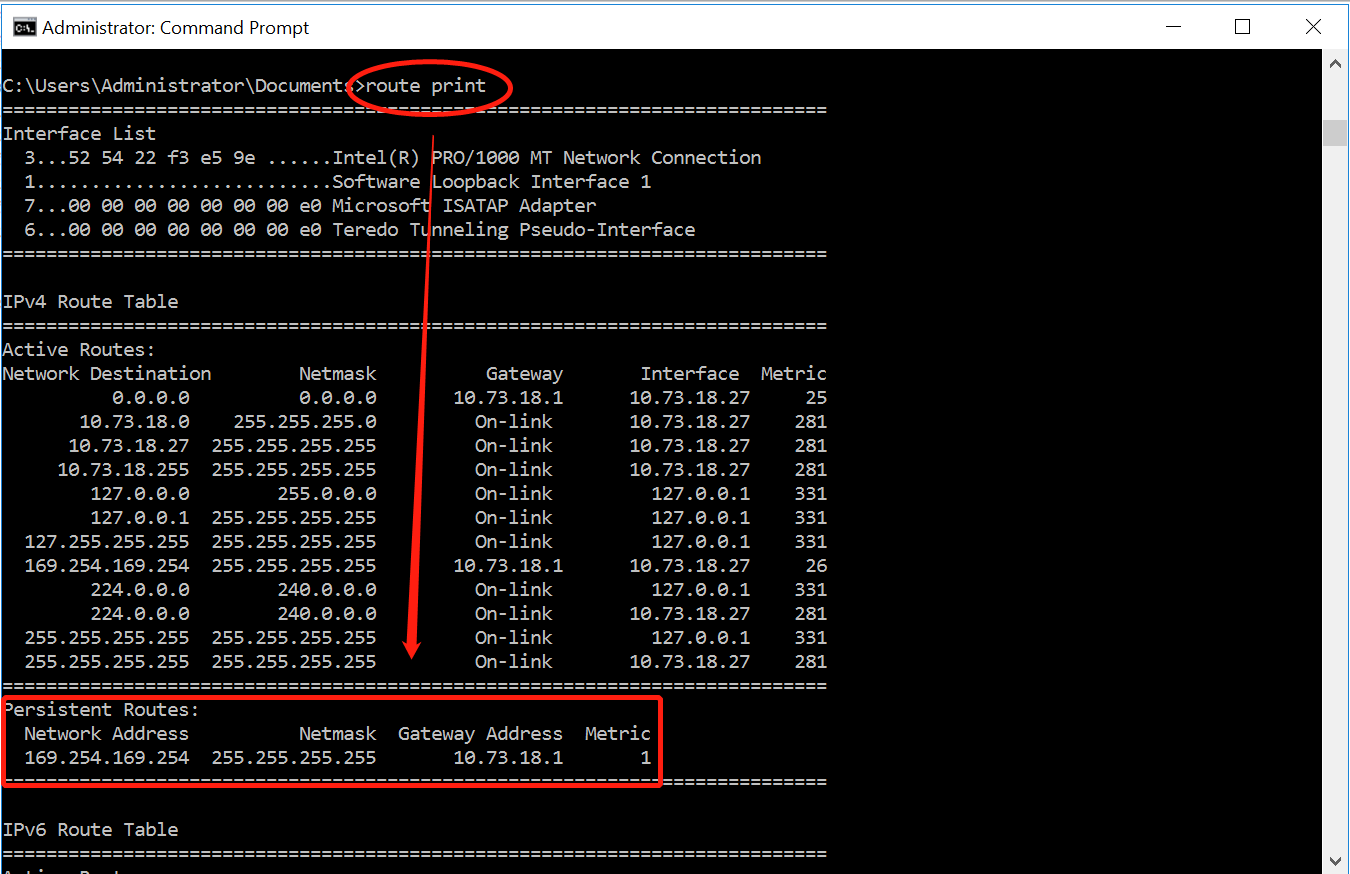Click the Administrator: Command Prompt title text
This screenshot has height=874, width=1350.
pyautogui.click(x=176, y=28)
